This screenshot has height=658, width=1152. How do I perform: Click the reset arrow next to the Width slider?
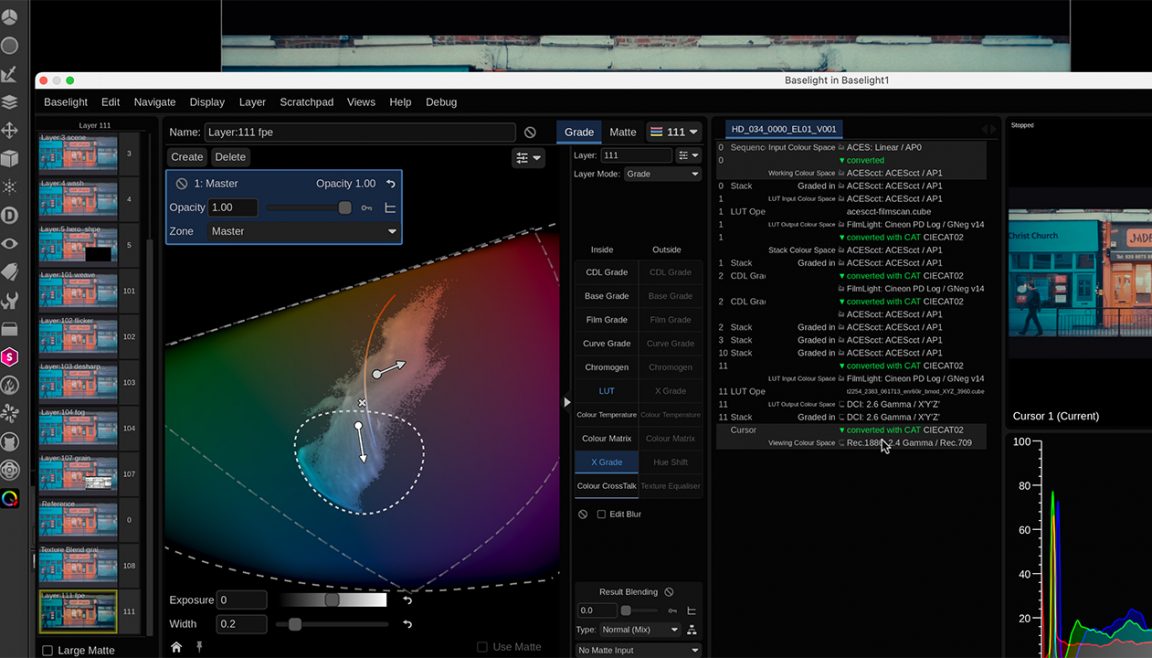(x=407, y=623)
